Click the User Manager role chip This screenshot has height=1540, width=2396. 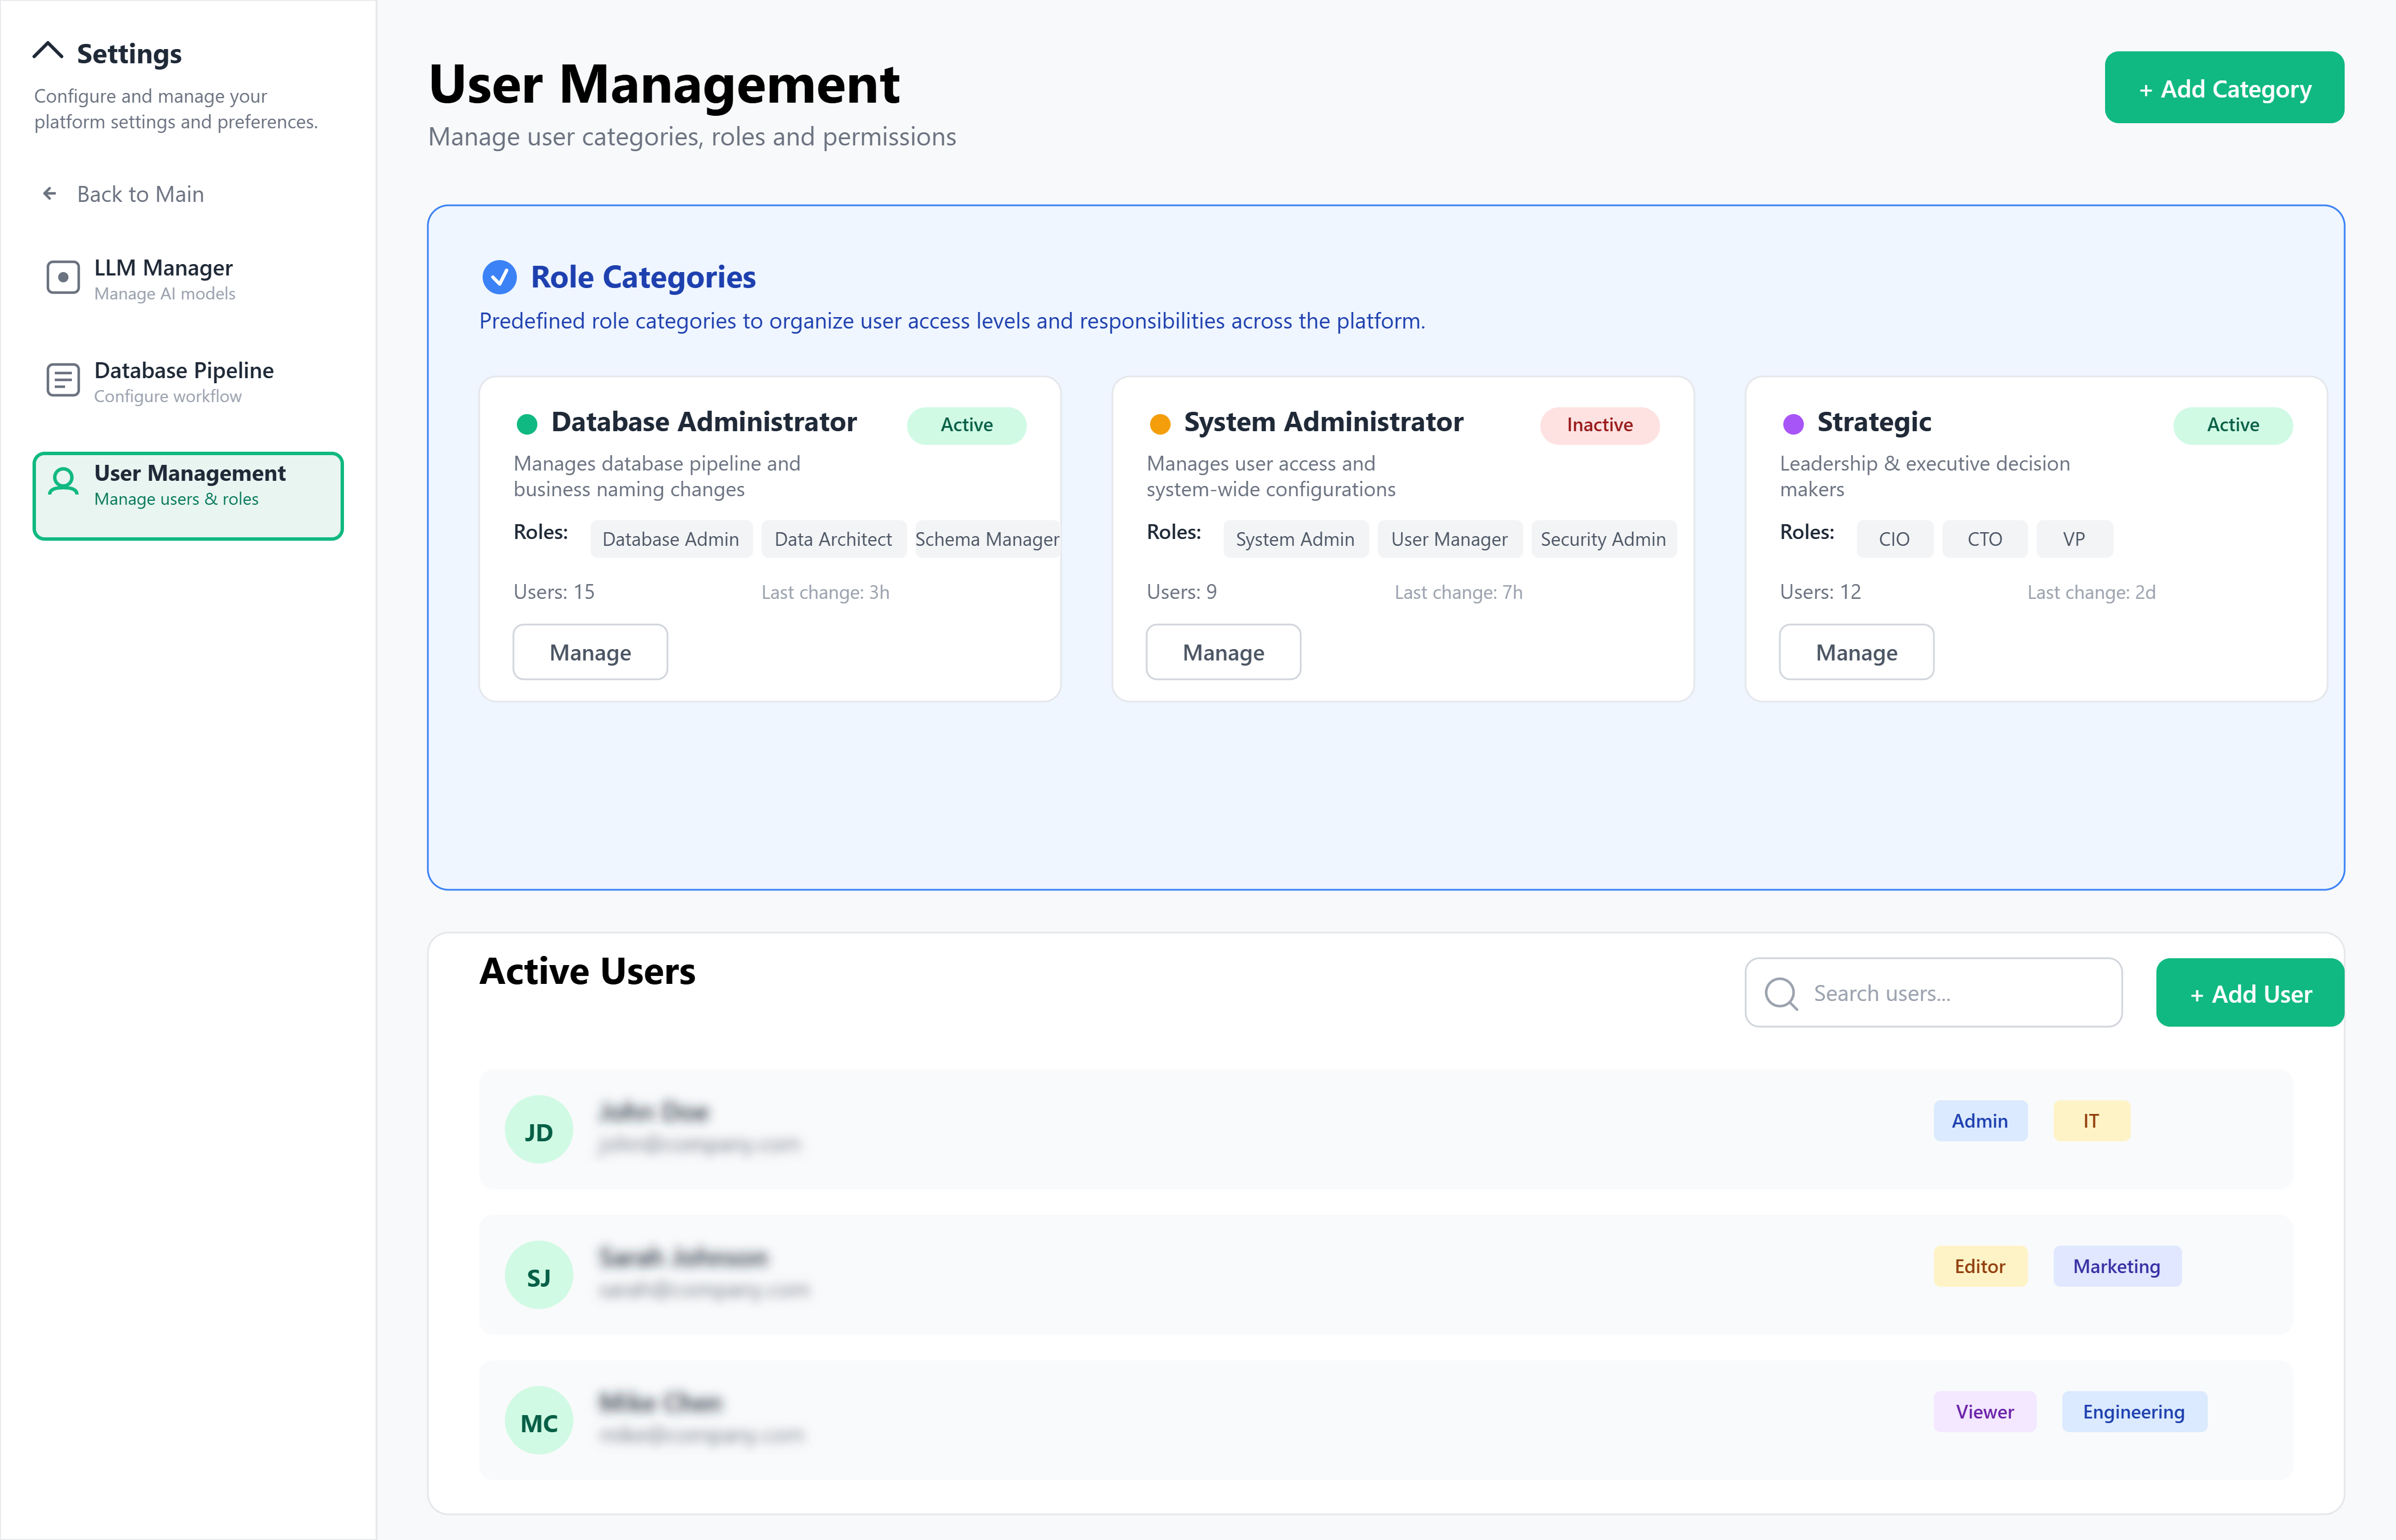(1449, 540)
